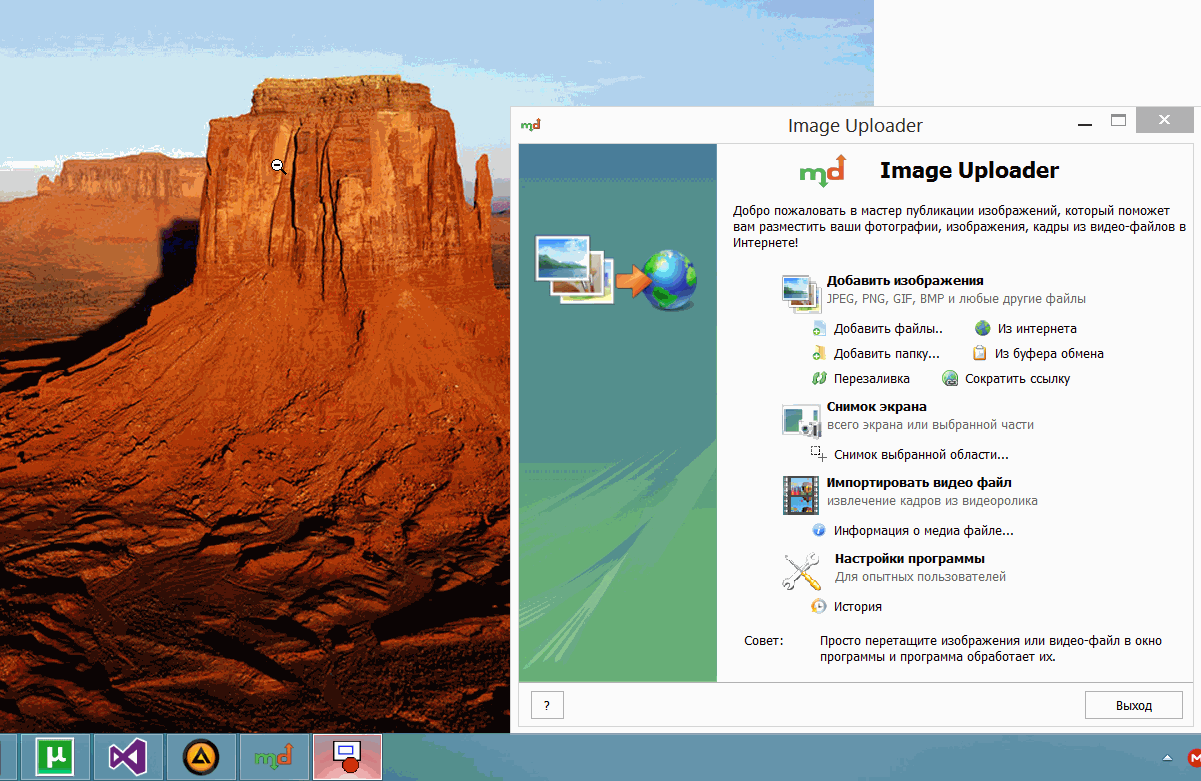
Task: Click the clock icon next to "История"
Action: (818, 606)
